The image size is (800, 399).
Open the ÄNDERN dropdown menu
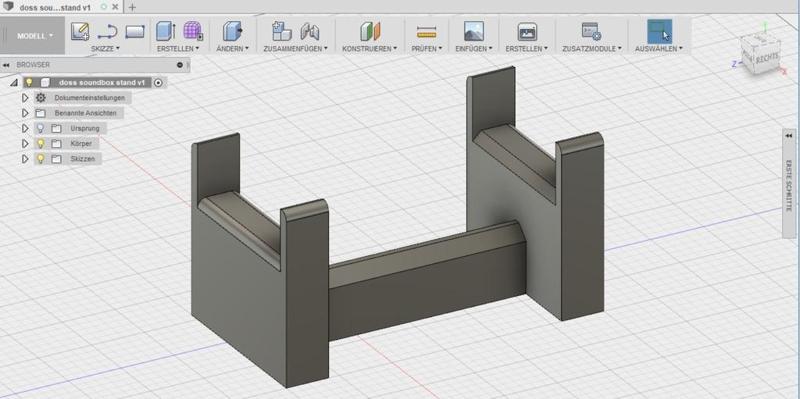pos(233,48)
